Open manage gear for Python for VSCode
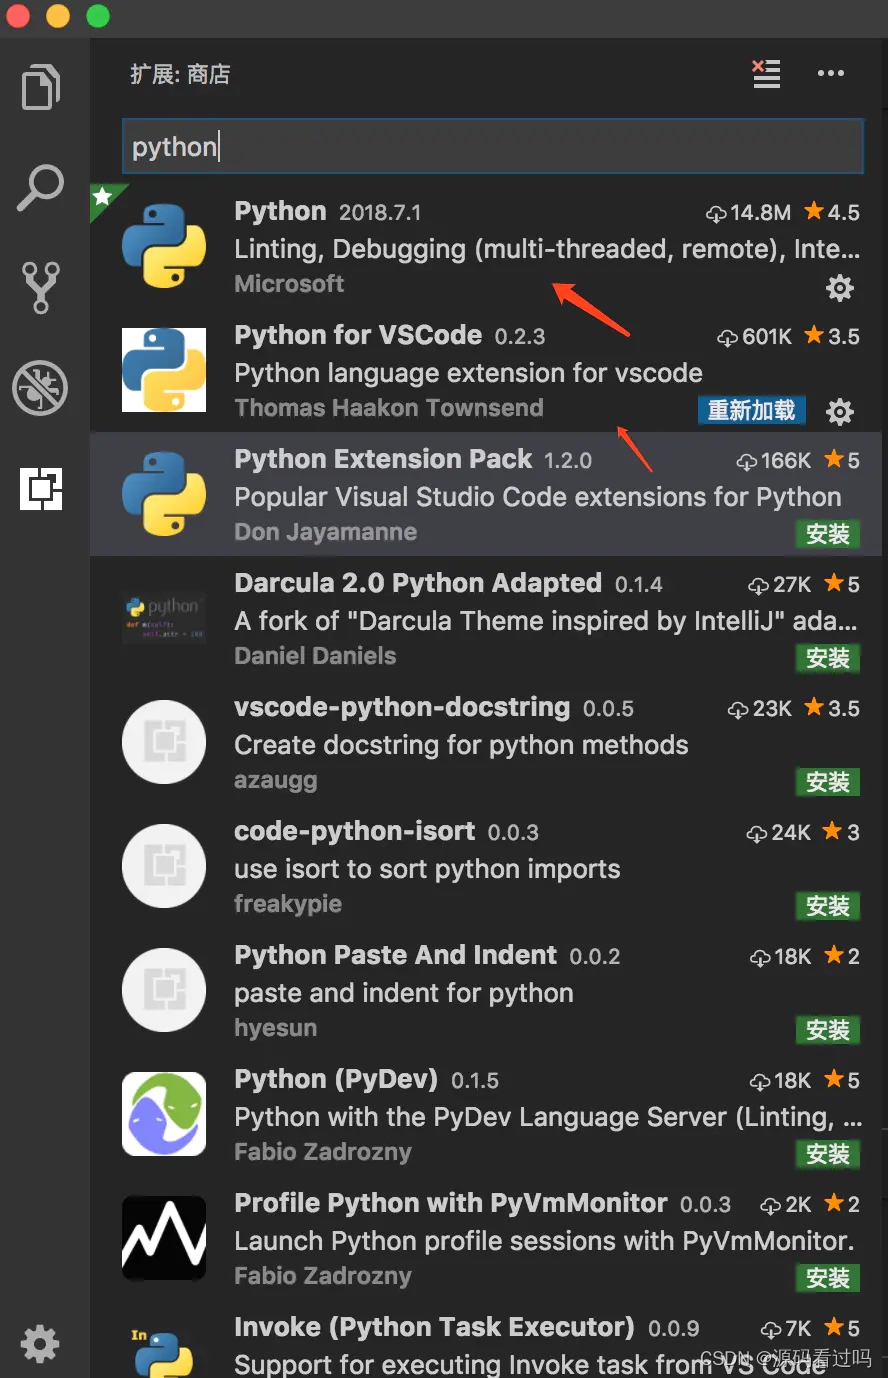Screen dimensions: 888x1378 pos(840,411)
